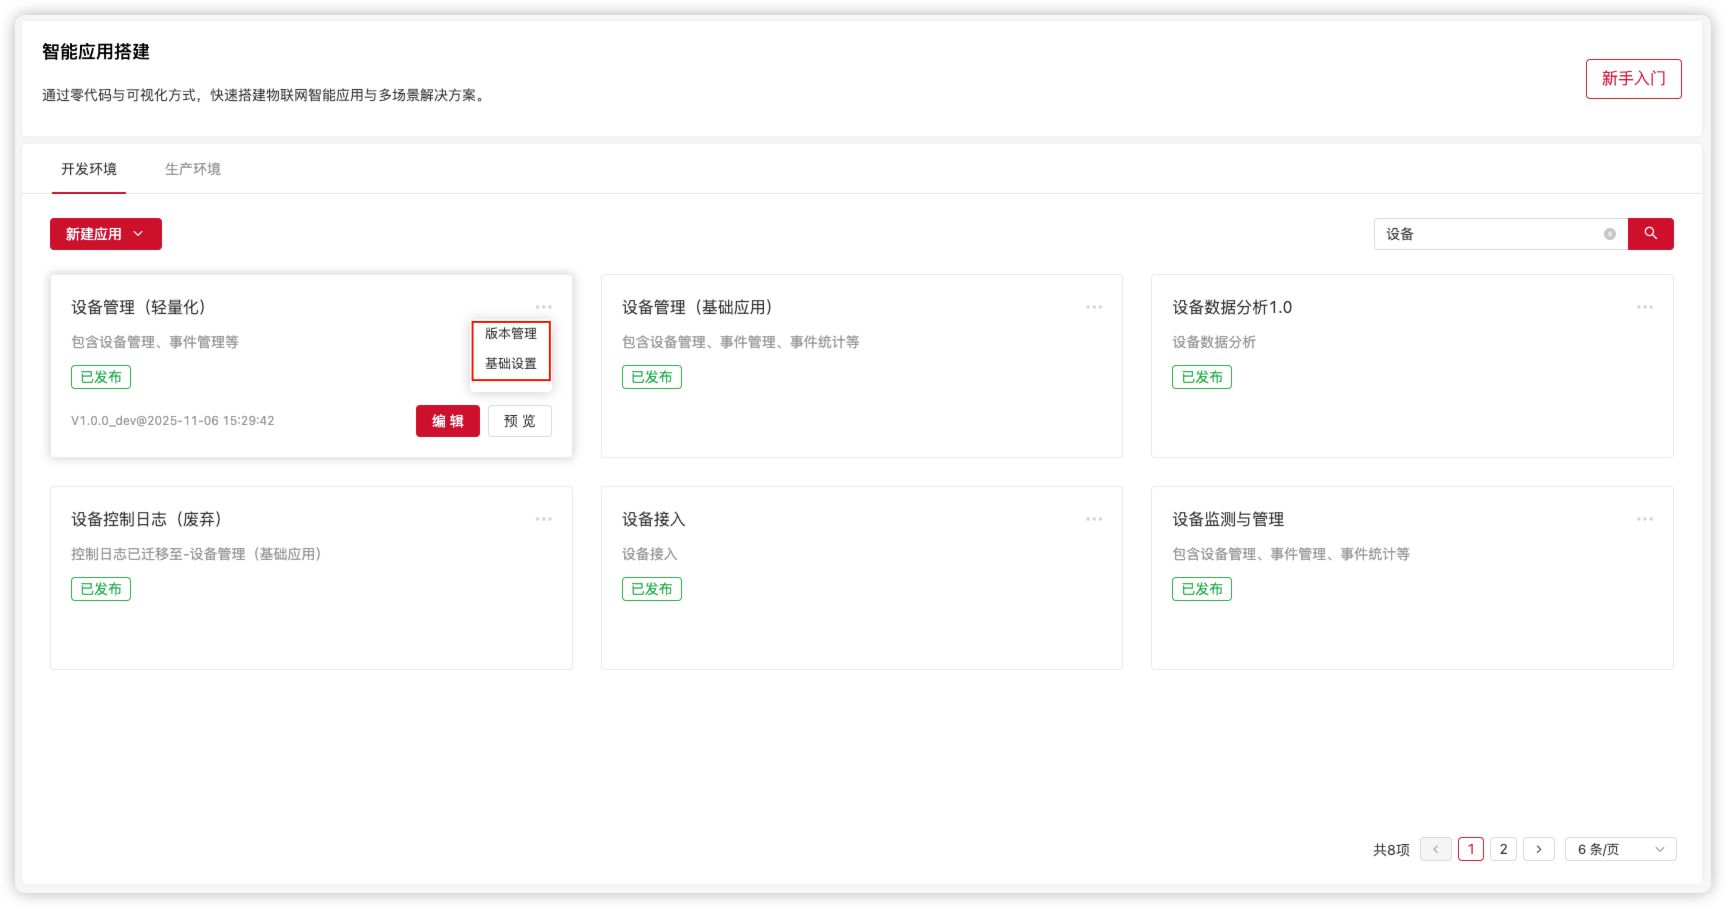Switch to the 生产环境 tab
This screenshot has width=1726, height=908.
point(194,169)
